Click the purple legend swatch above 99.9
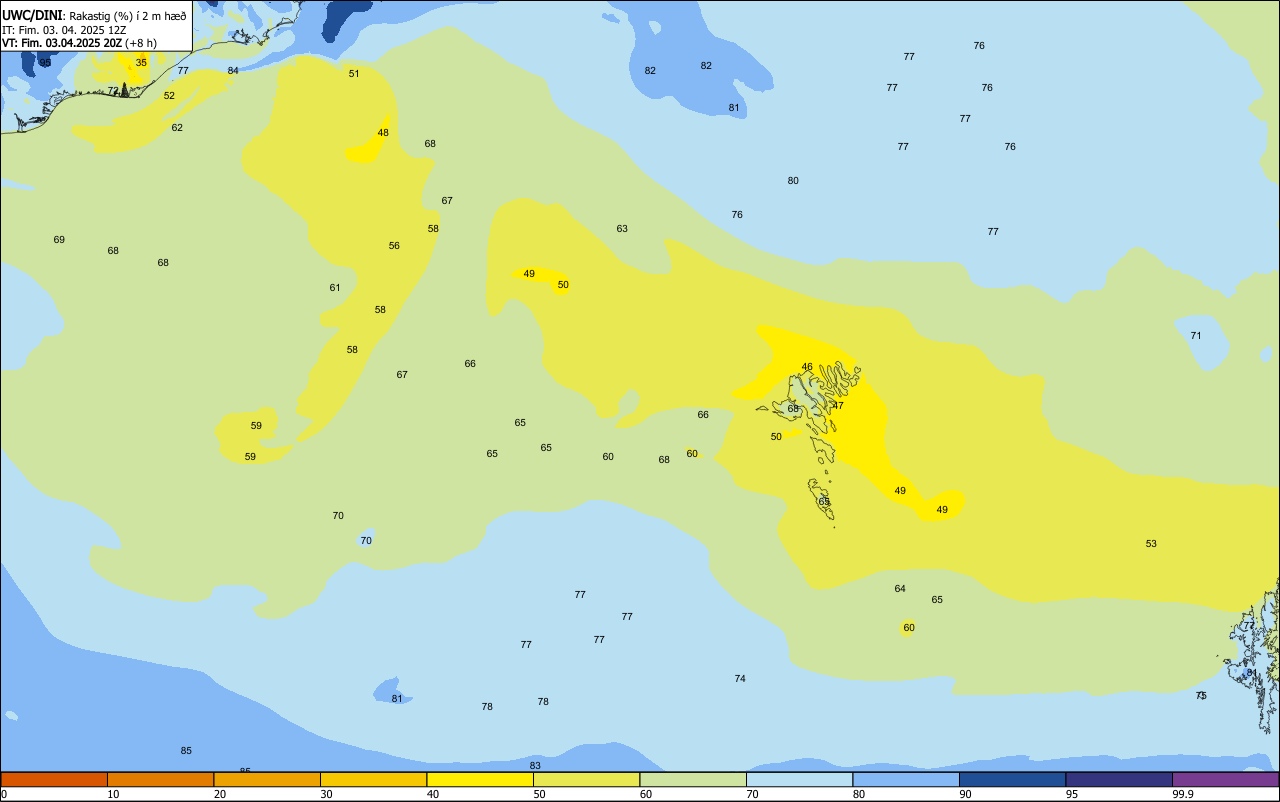This screenshot has height=802, width=1280. tap(1225, 779)
